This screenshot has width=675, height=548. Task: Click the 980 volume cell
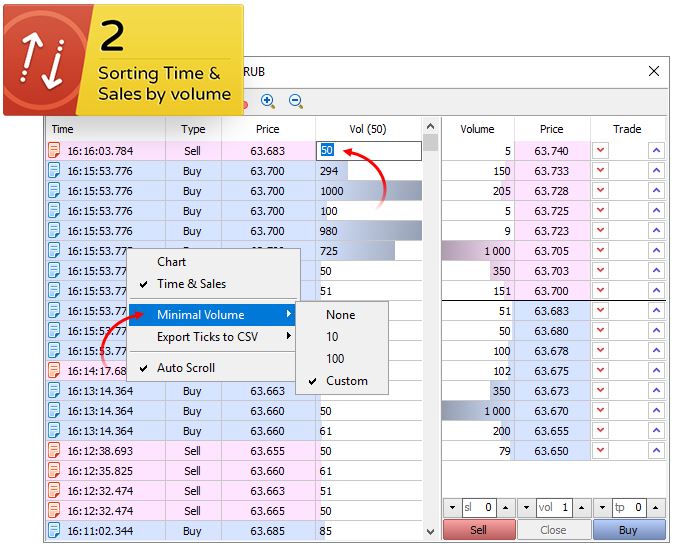(369, 231)
